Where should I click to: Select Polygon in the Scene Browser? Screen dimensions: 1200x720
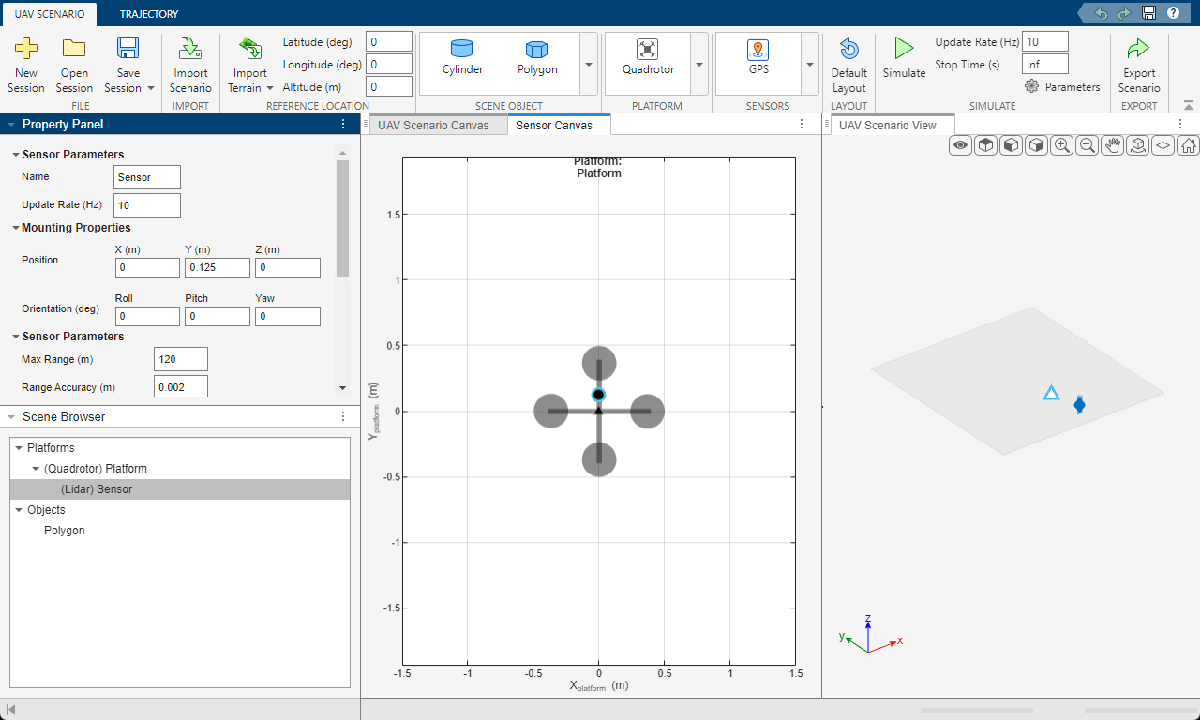[x=64, y=530]
